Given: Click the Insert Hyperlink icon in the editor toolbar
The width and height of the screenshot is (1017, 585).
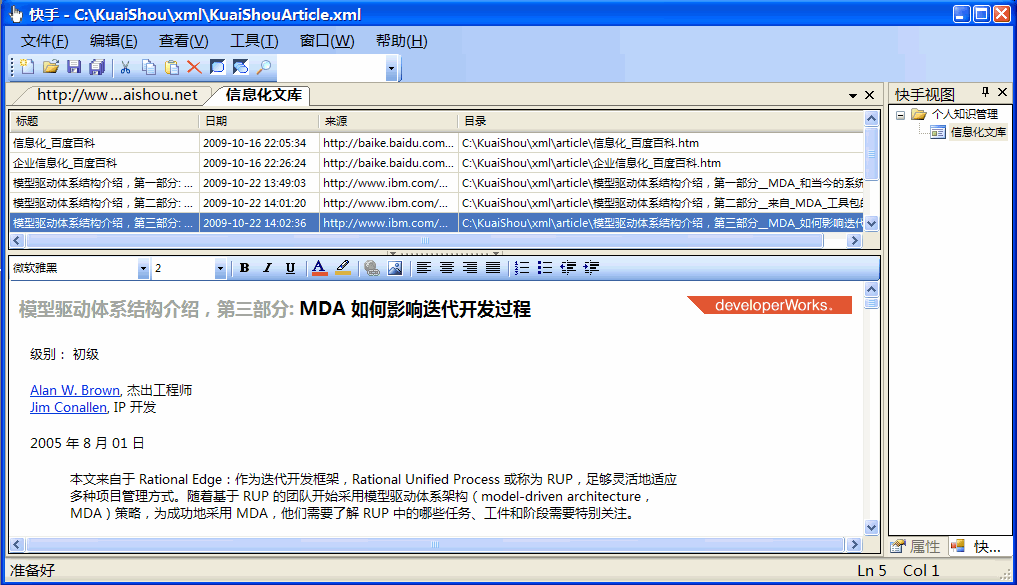Looking at the screenshot, I should click(x=372, y=268).
